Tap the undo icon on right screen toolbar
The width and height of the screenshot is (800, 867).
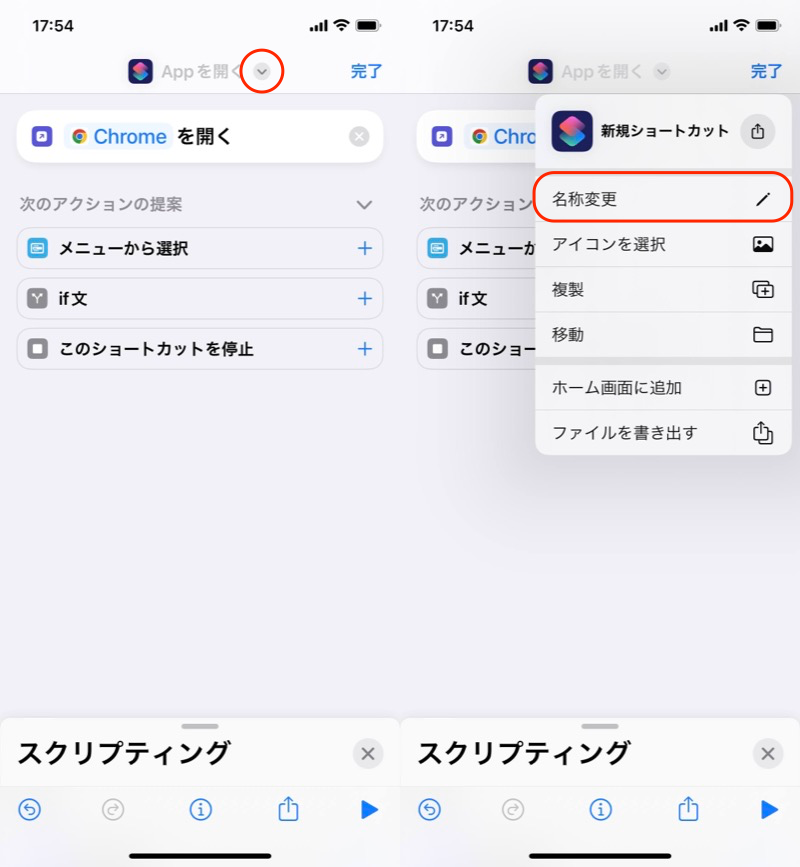(430, 809)
